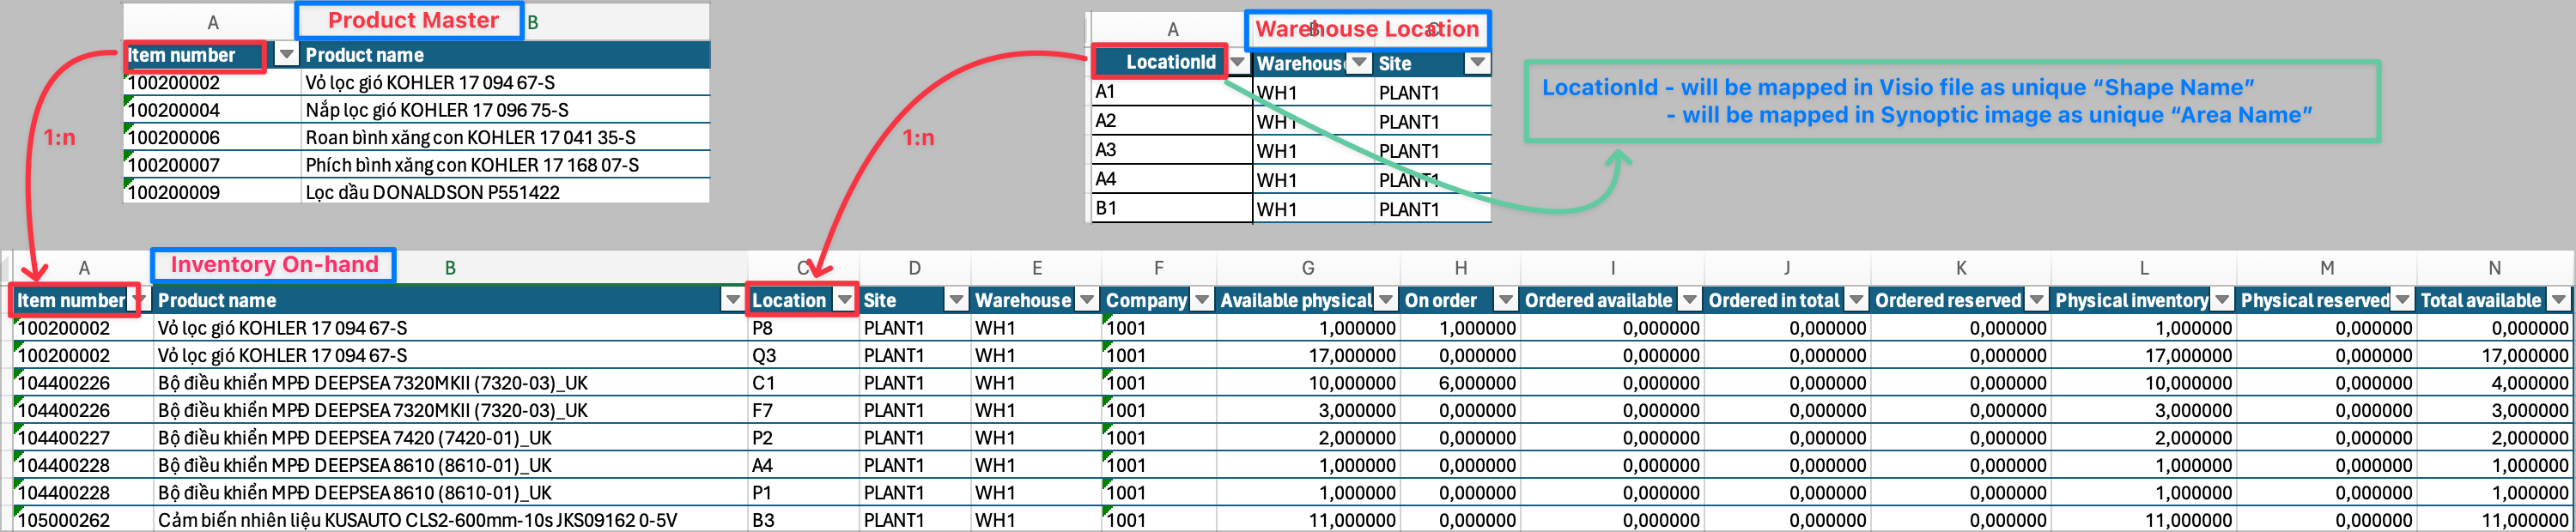Open LocationId filter dropdown in Warehouse Location
The image size is (2576, 532).
(x=1237, y=63)
